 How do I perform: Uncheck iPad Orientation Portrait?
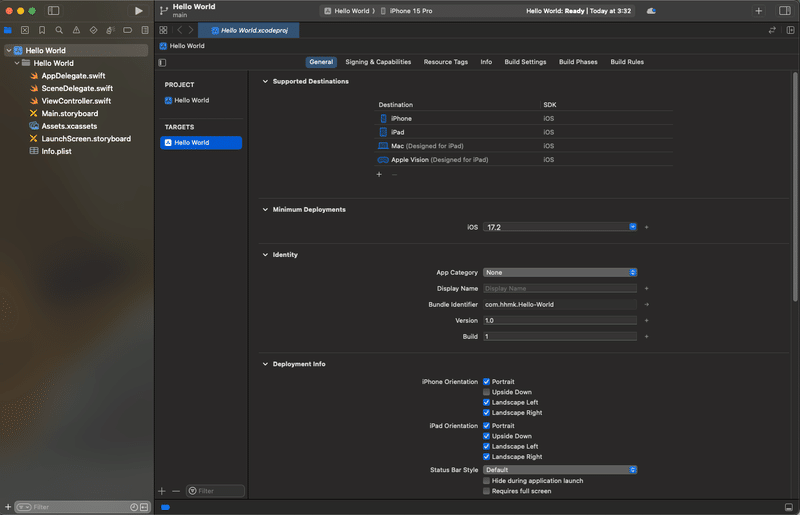[486, 426]
